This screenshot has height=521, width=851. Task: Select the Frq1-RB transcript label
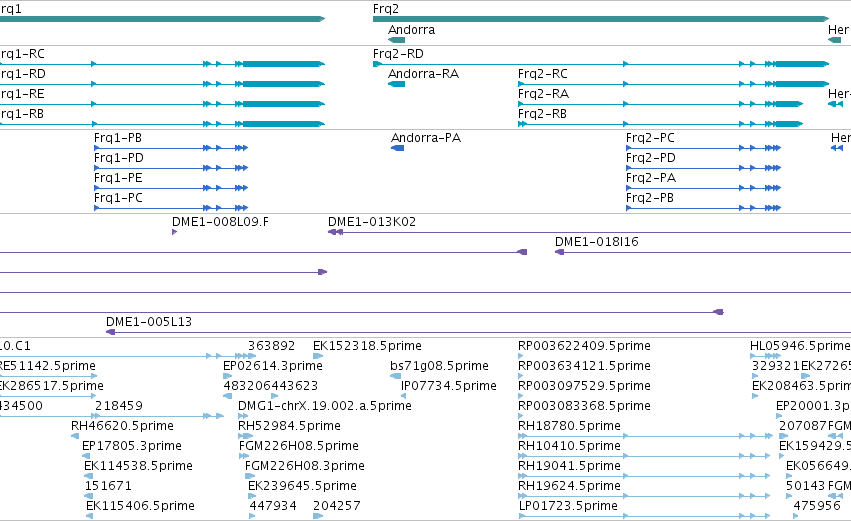click(22, 114)
